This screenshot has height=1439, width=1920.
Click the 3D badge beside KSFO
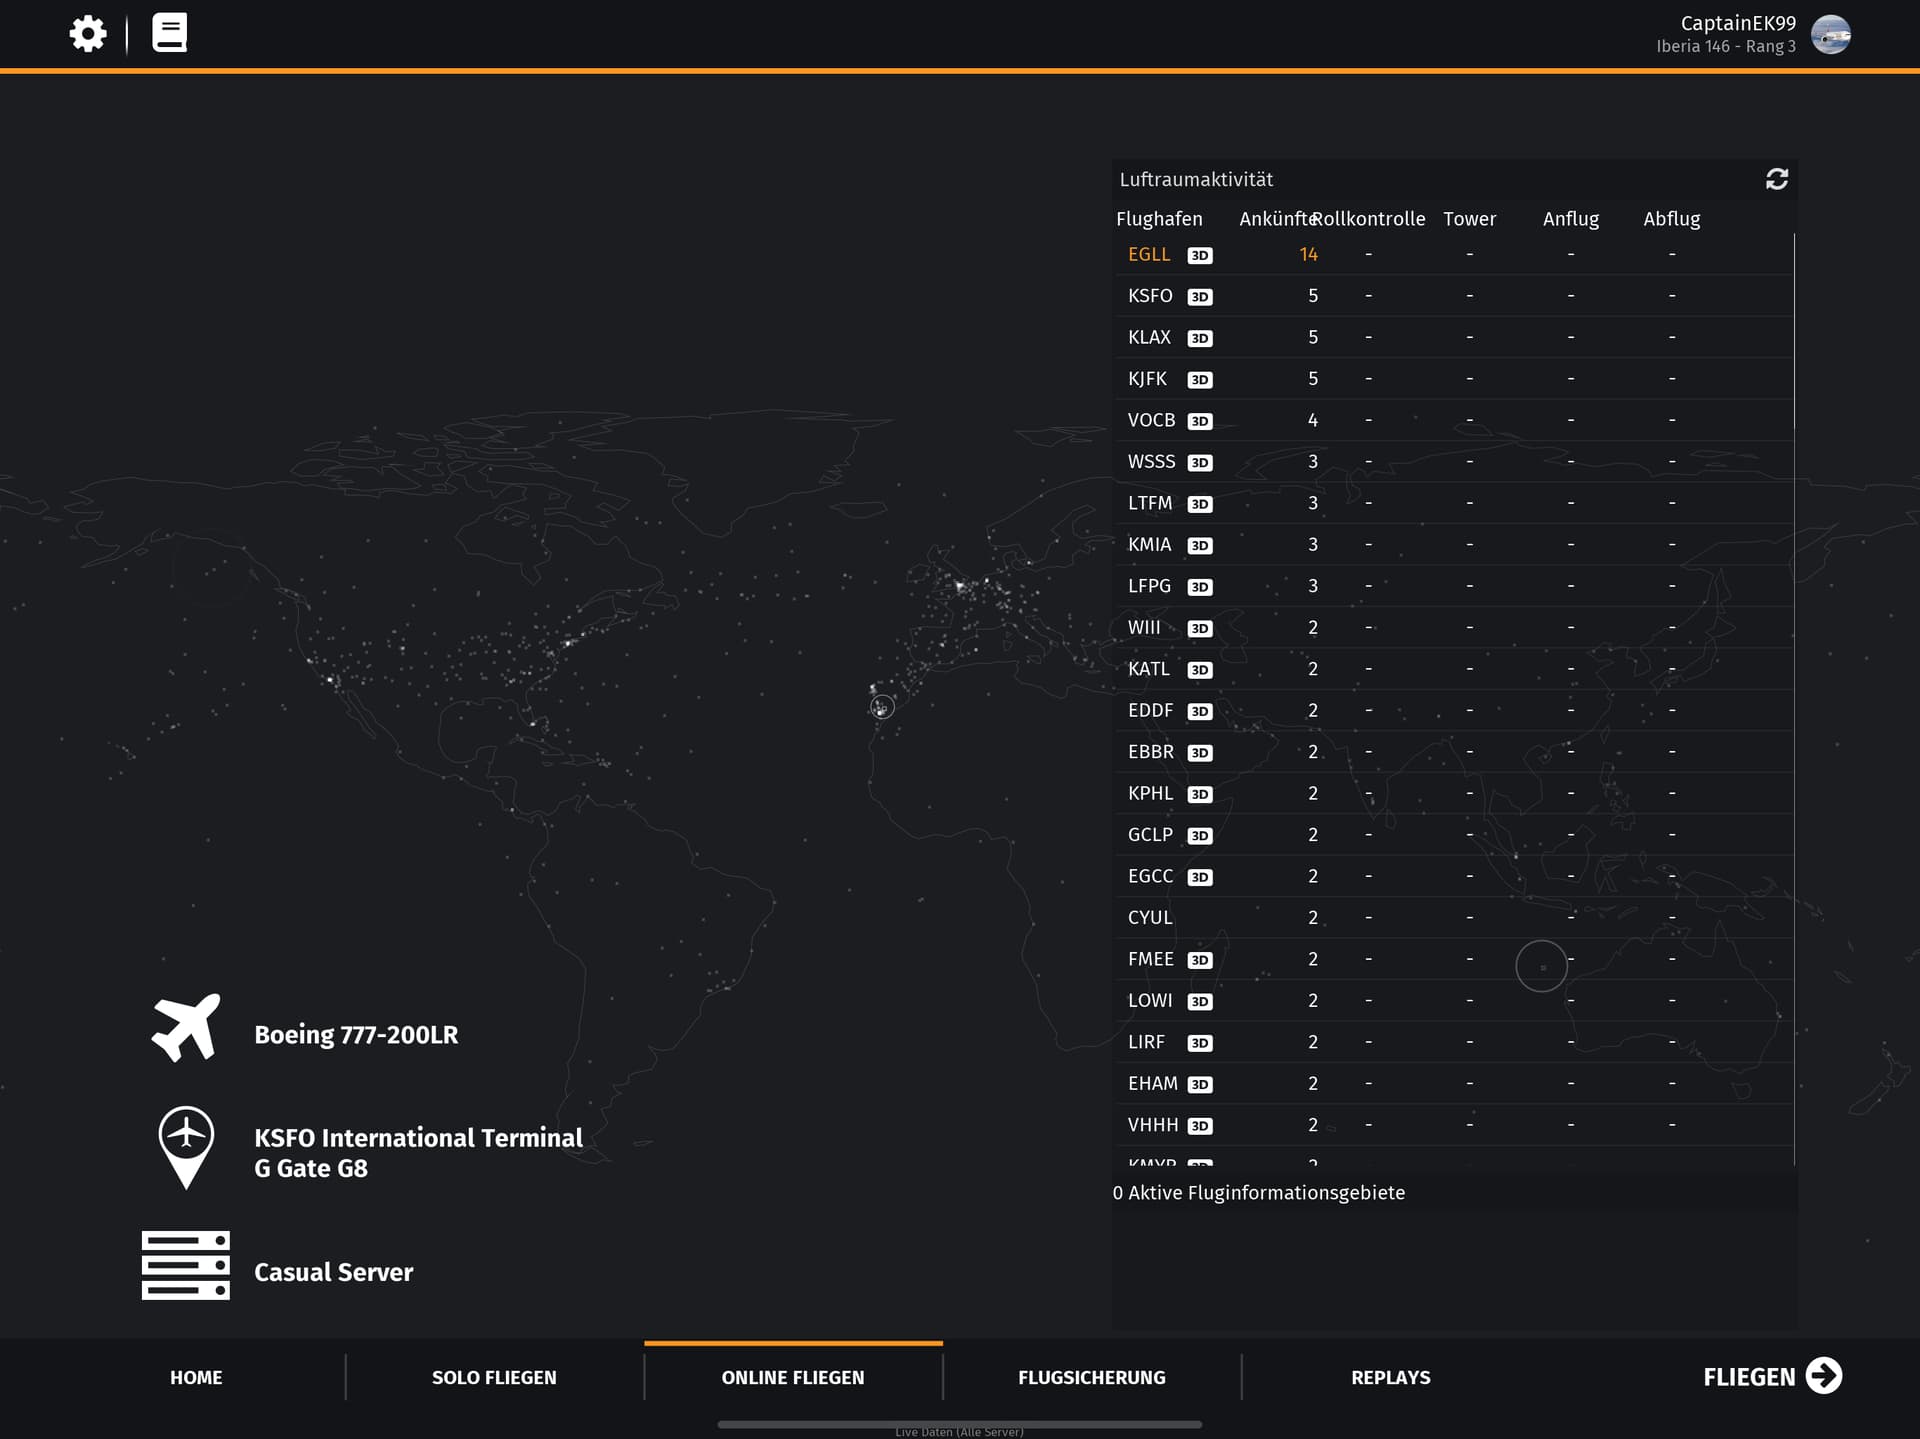click(x=1199, y=297)
